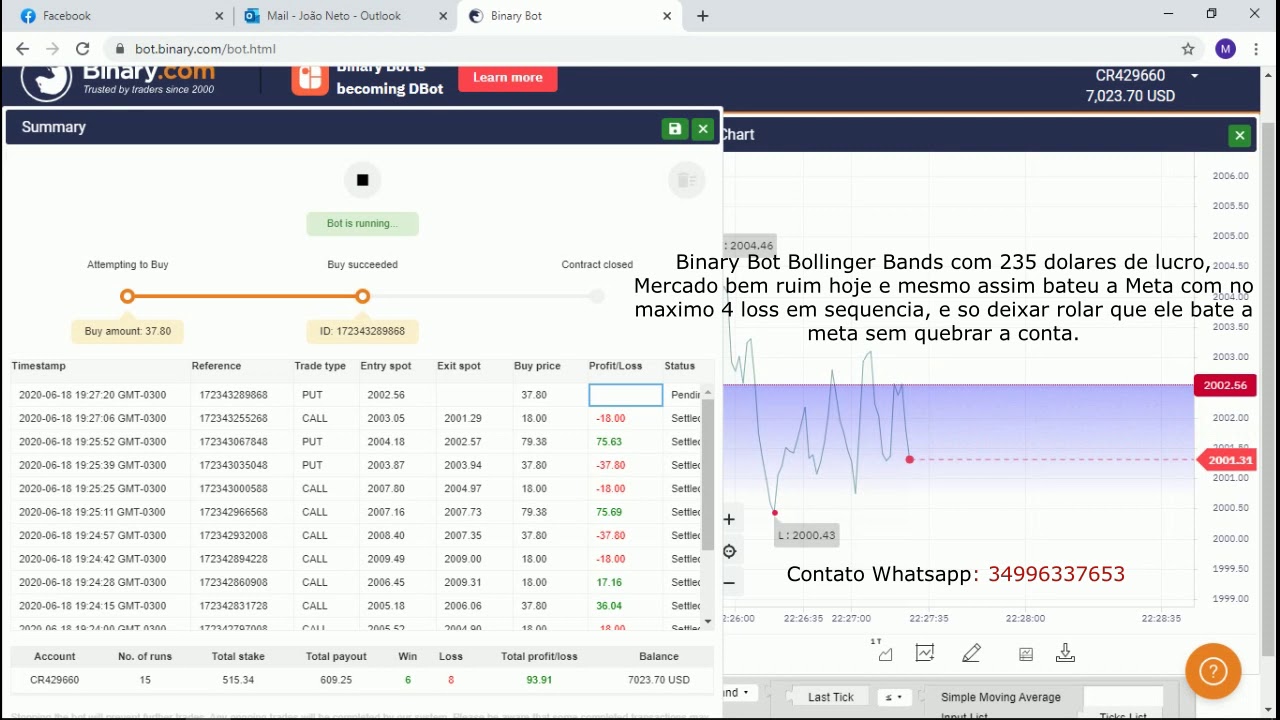Open the chart drawing pencil tool

pyautogui.click(x=971, y=653)
